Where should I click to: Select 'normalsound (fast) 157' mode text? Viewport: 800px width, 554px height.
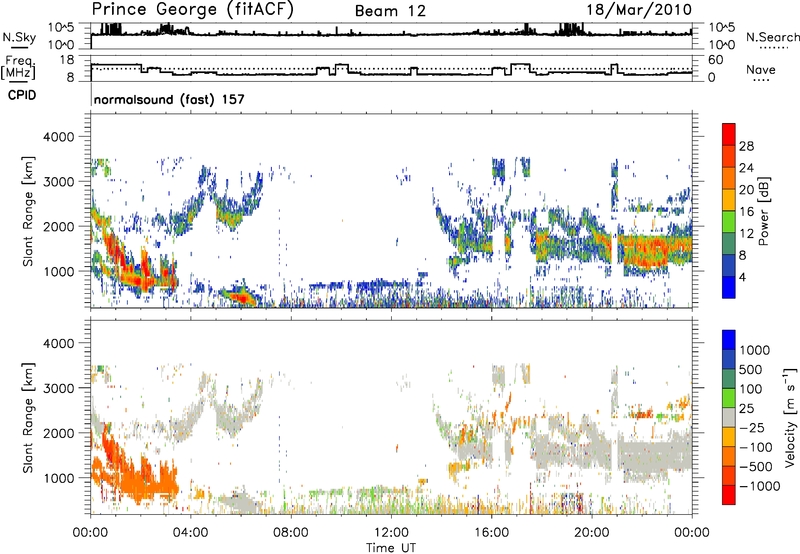(x=169, y=99)
